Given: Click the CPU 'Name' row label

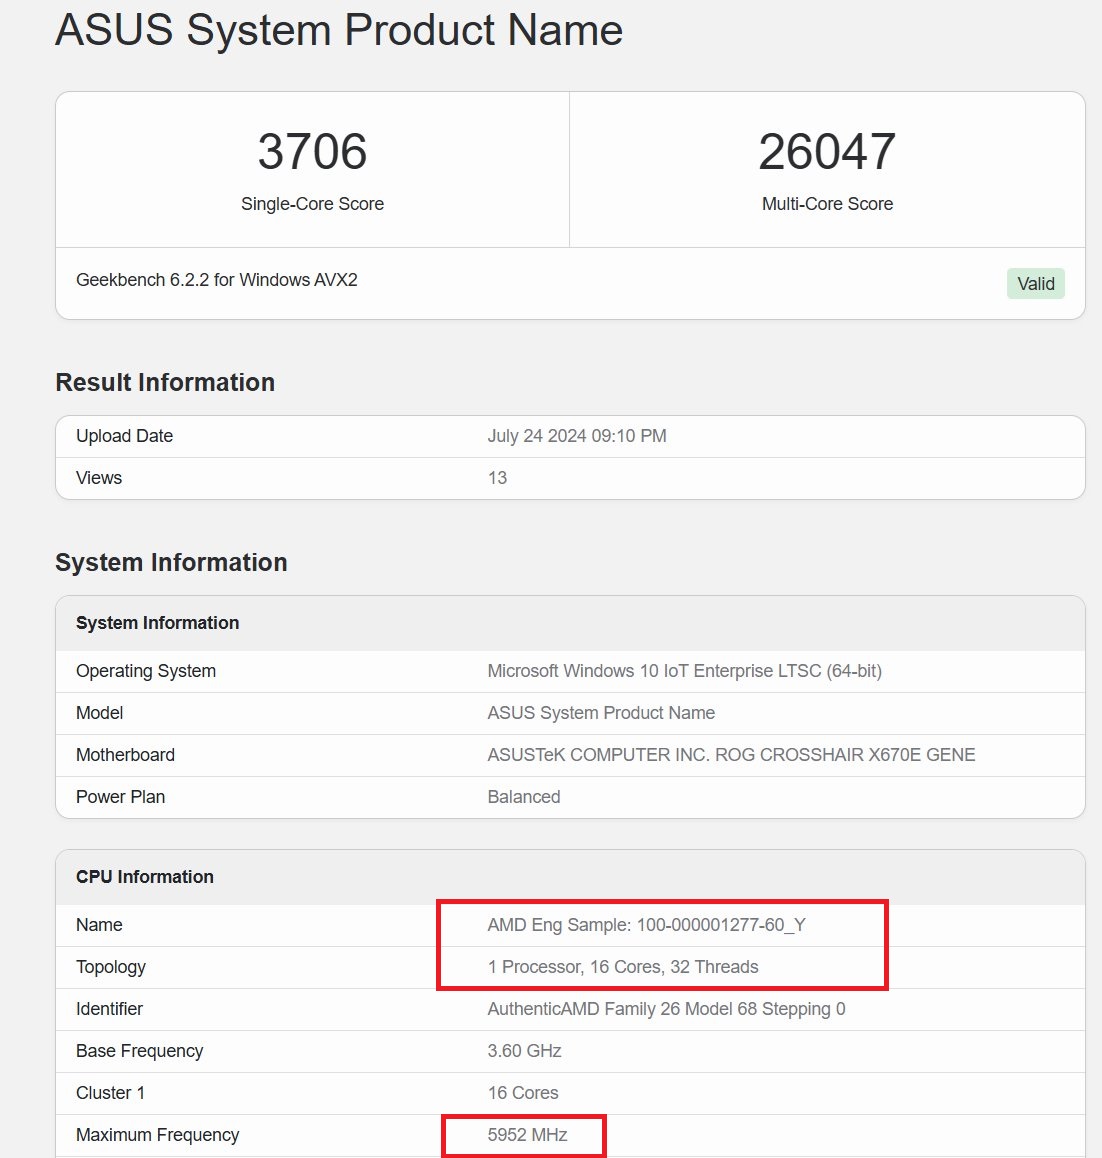Looking at the screenshot, I should [99, 925].
